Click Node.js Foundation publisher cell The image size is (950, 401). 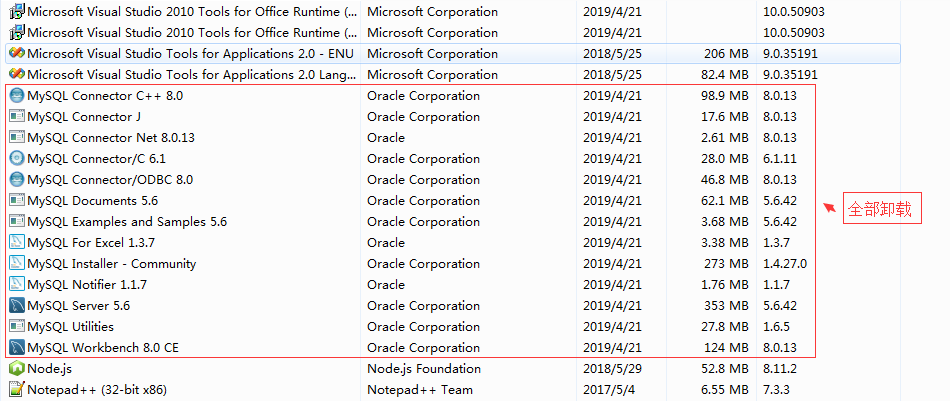point(424,368)
